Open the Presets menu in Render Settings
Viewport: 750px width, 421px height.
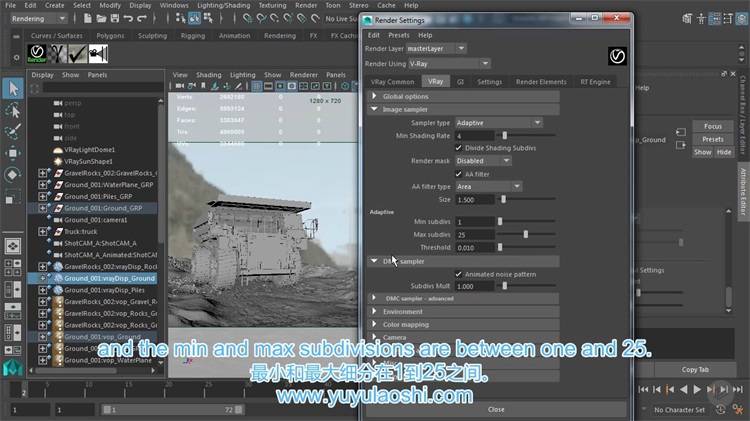(x=398, y=35)
